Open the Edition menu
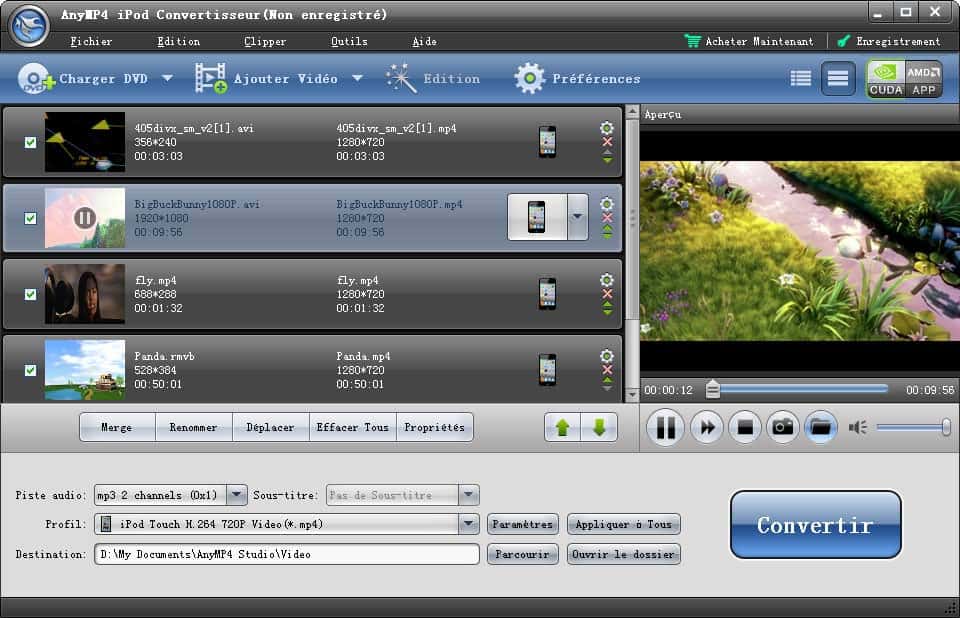 178,41
